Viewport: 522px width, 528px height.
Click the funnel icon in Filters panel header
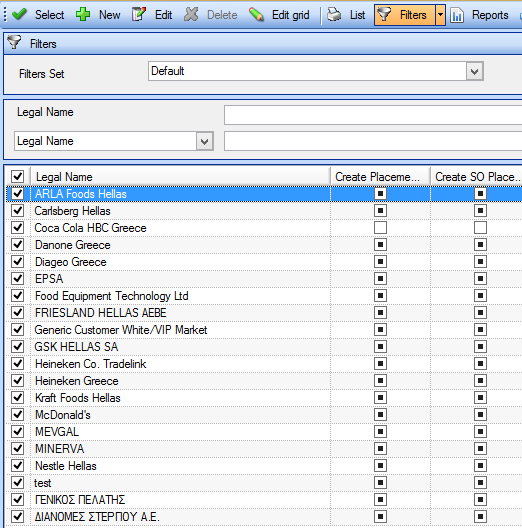[x=14, y=42]
